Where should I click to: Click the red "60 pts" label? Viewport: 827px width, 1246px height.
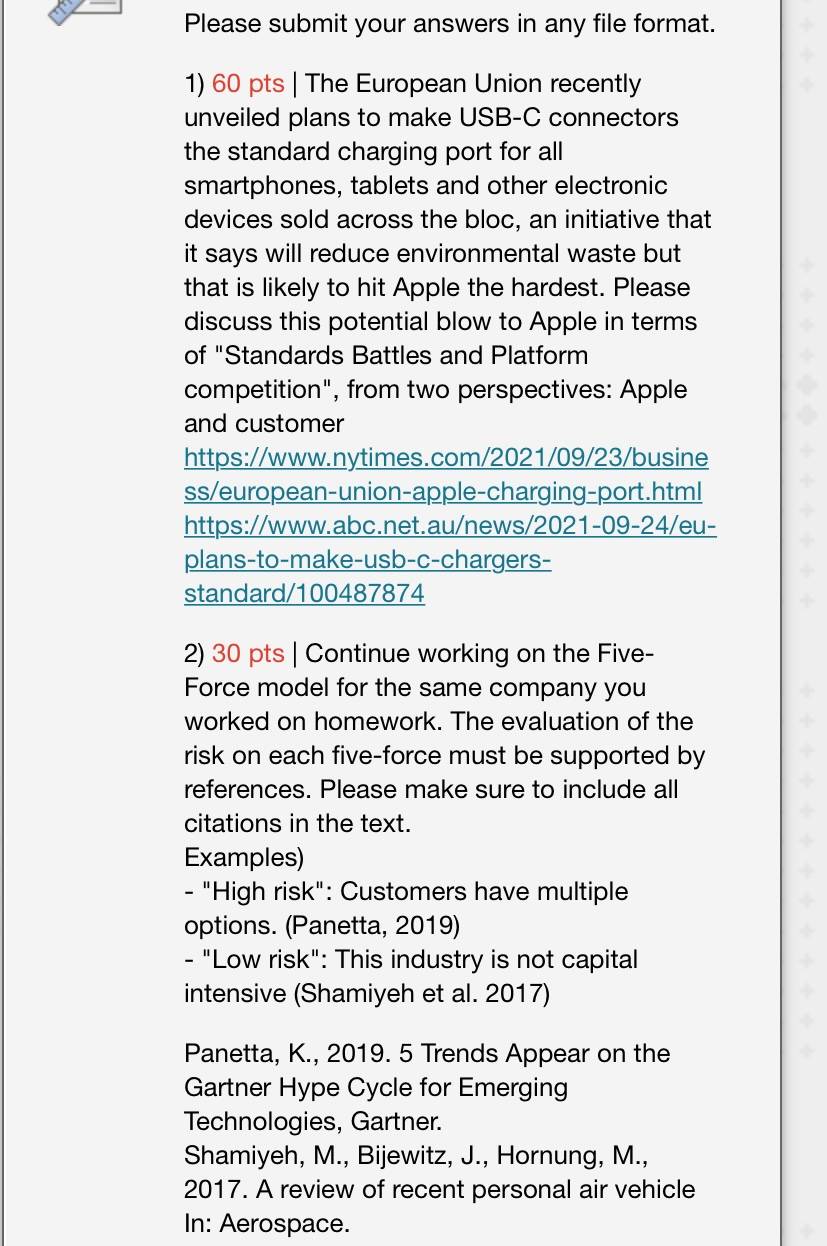coord(248,84)
